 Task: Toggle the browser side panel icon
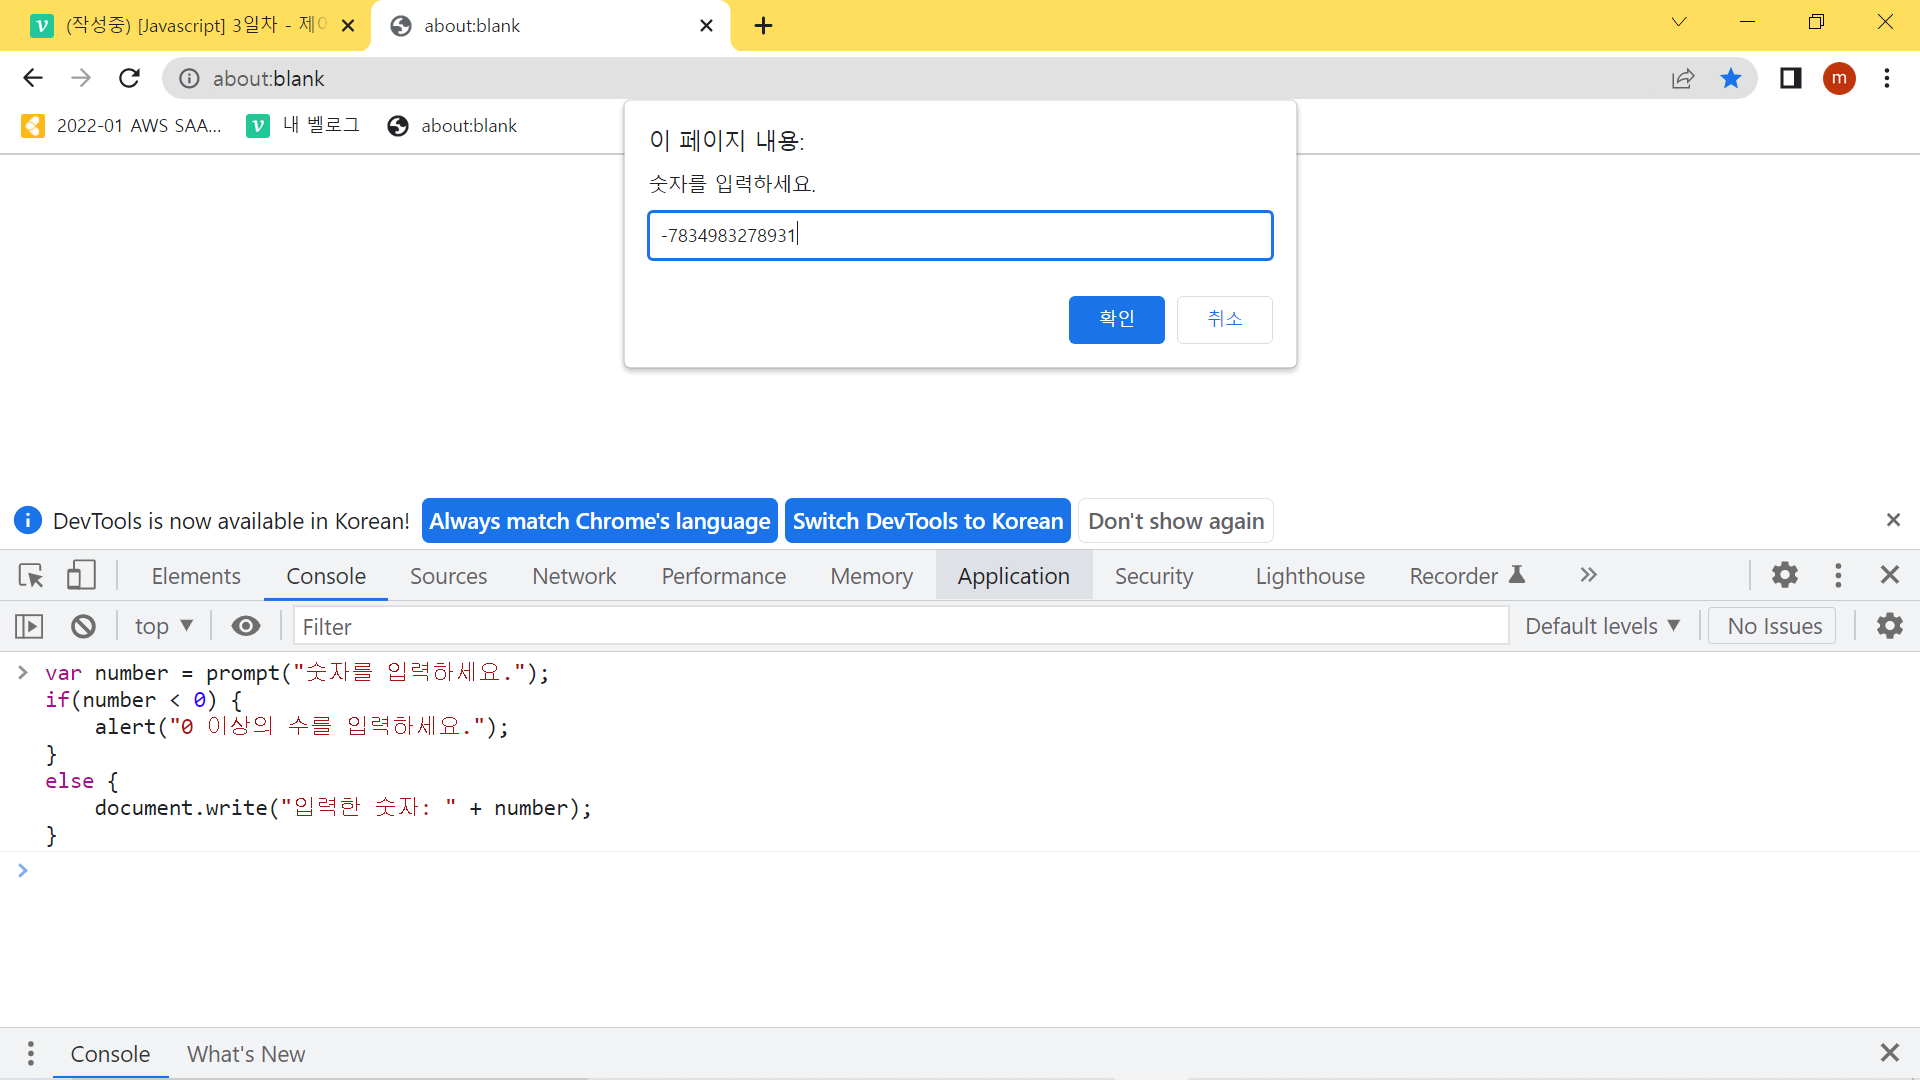pyautogui.click(x=1790, y=79)
